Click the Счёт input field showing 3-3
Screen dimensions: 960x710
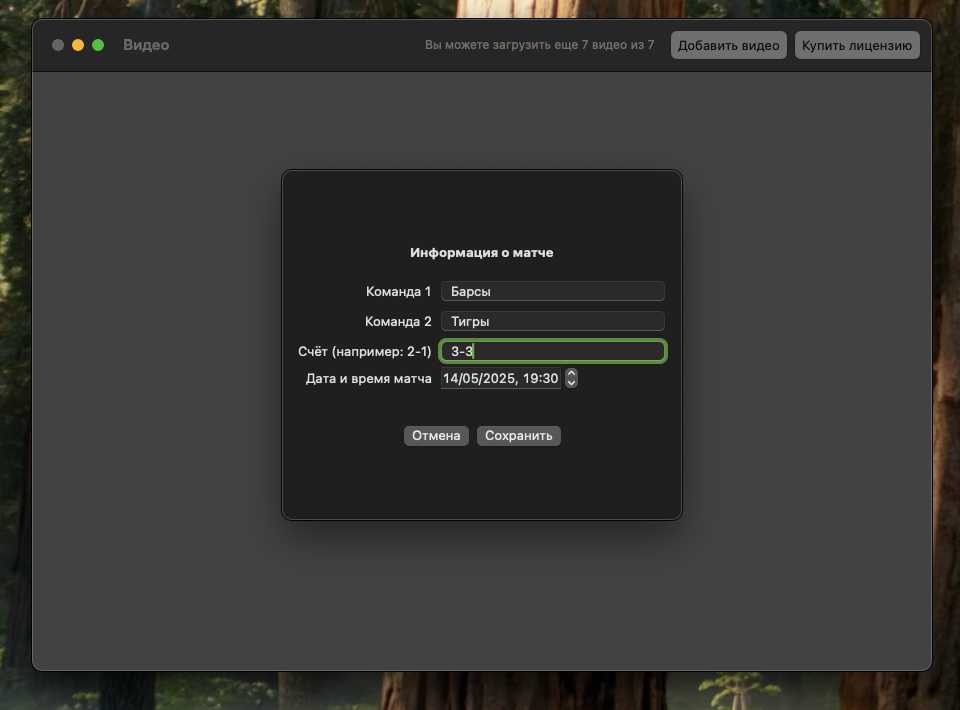[x=552, y=351]
